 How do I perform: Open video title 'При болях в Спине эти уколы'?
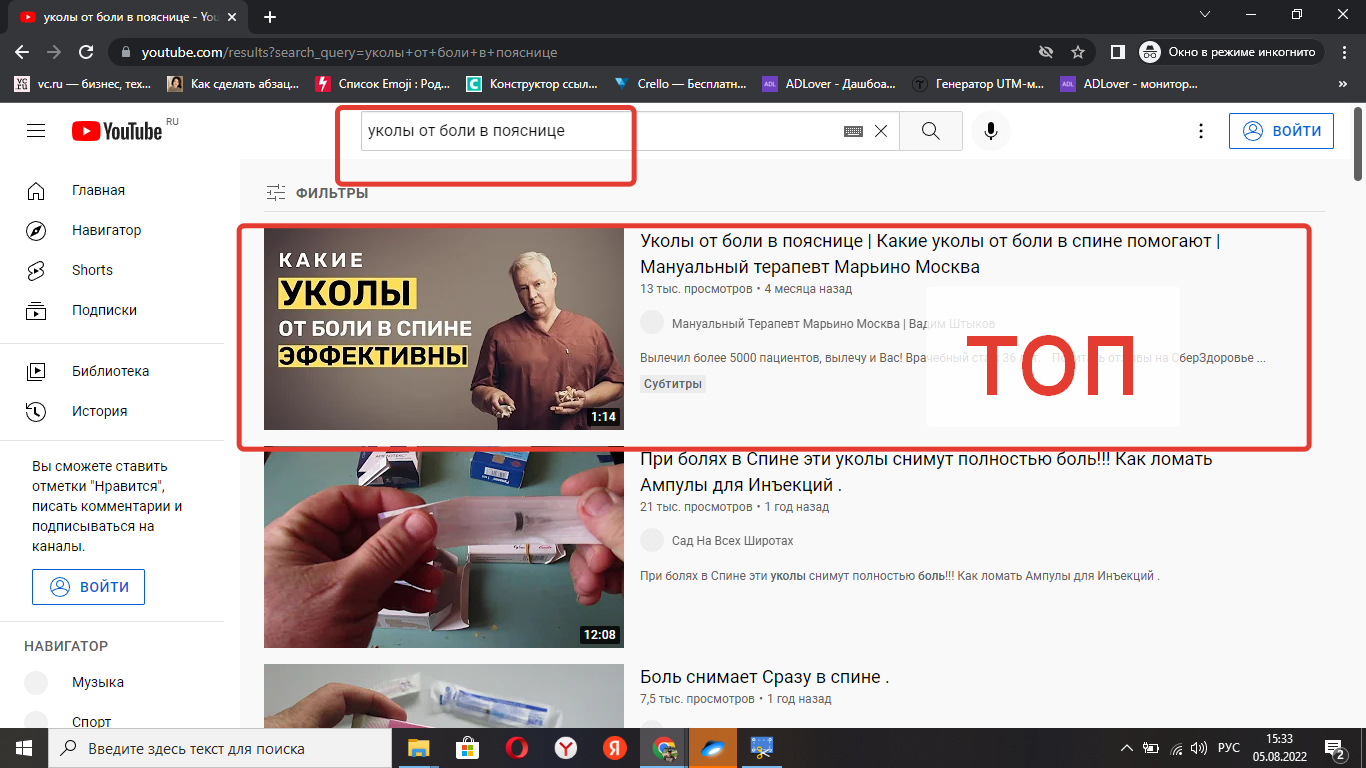(926, 472)
